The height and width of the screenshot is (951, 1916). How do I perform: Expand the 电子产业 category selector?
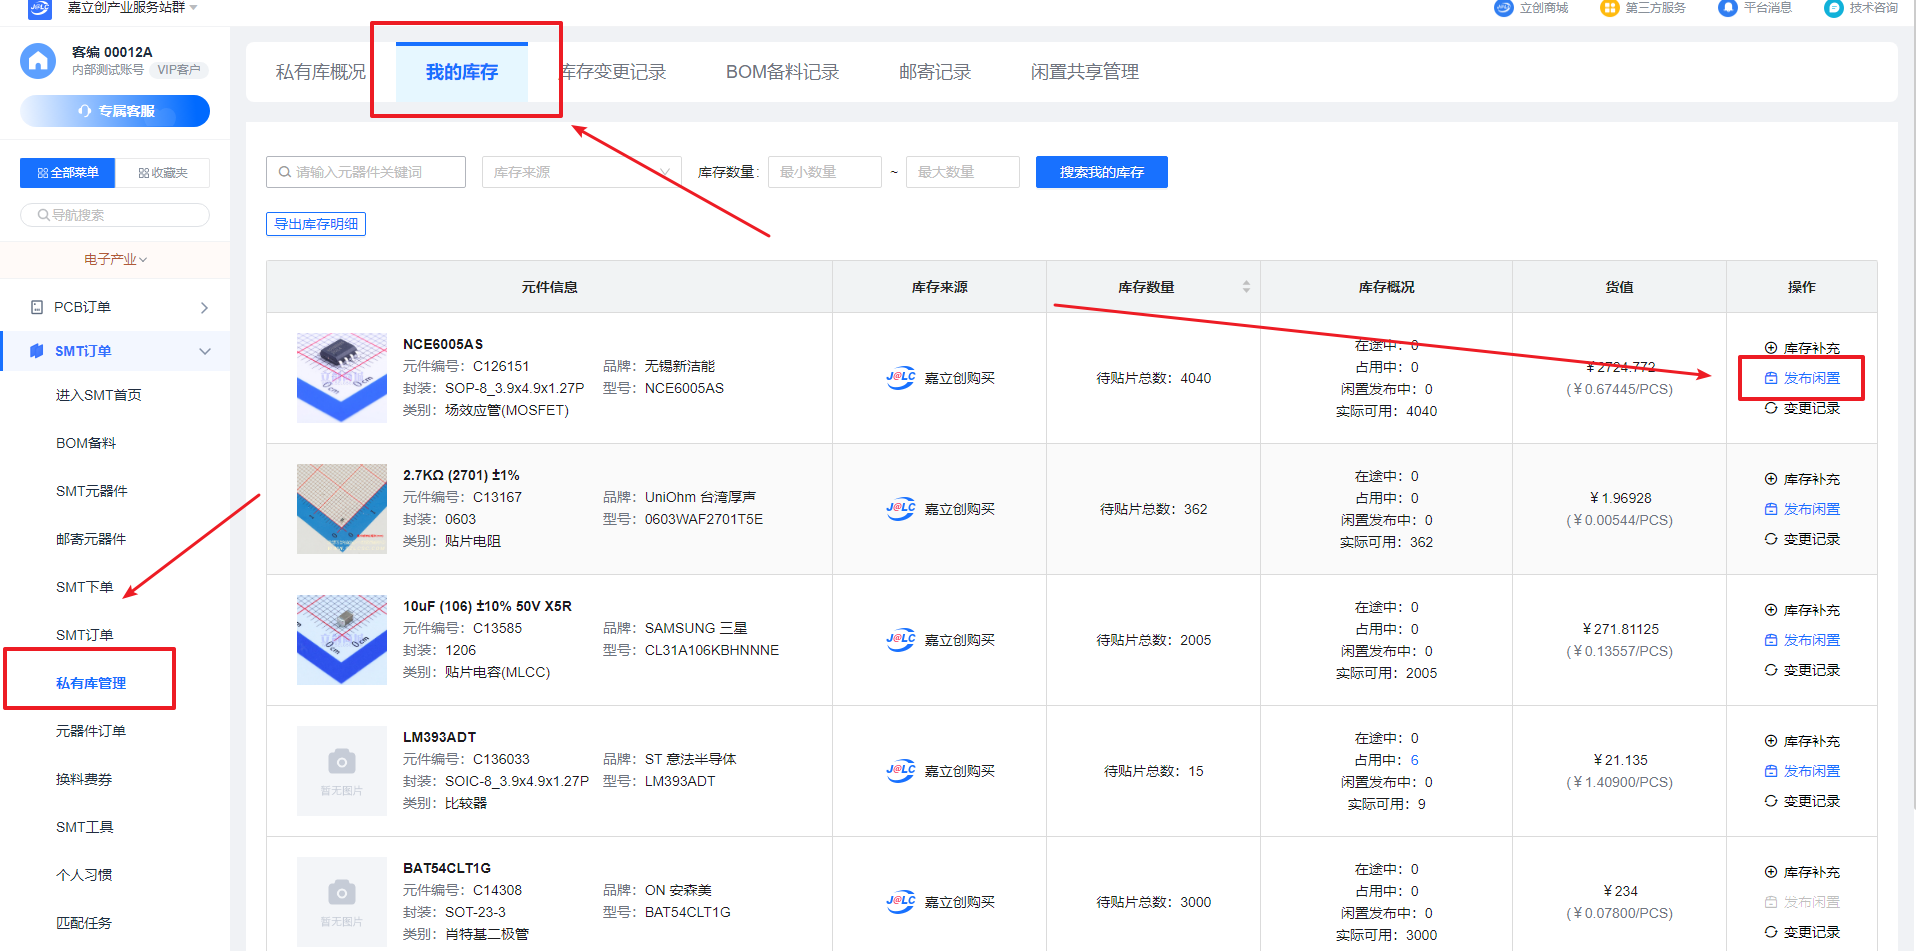tap(115, 260)
